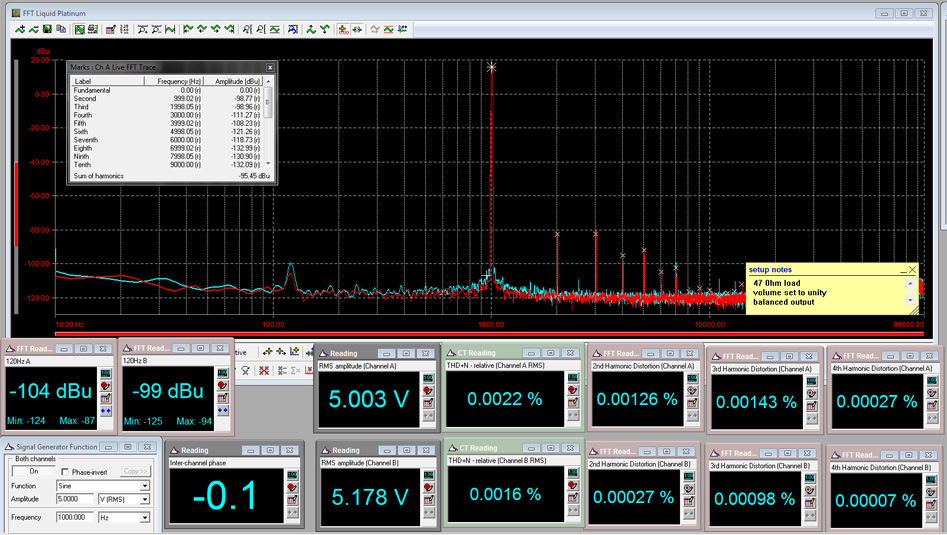This screenshot has width=947, height=535.
Task: Click the red icon in 3rd Harmonic Distortion Channel B
Action: pos(809,491)
